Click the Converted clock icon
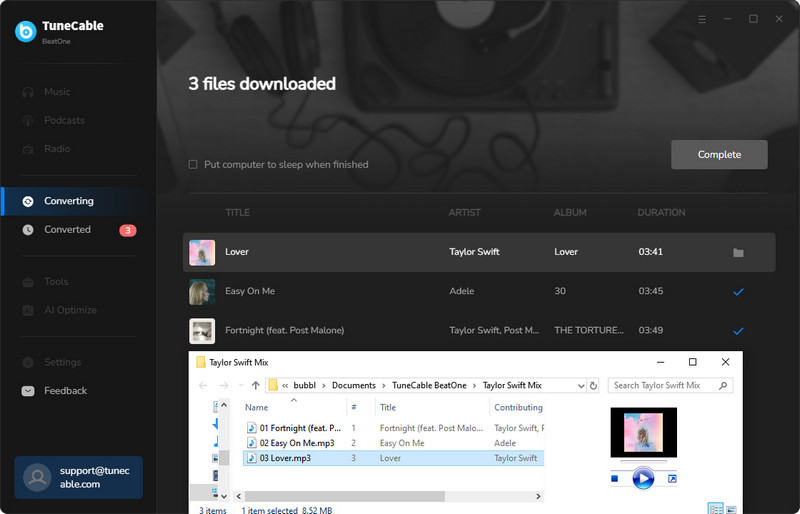Viewport: 800px width, 514px height. point(28,230)
